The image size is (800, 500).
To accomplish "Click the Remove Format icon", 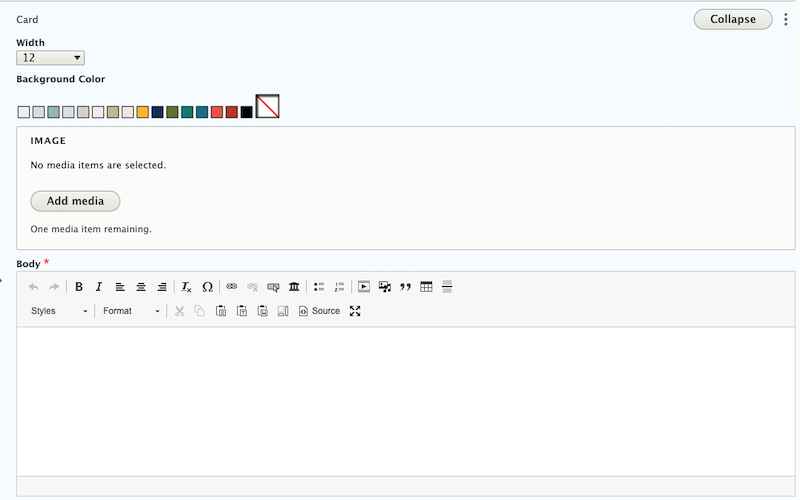I will click(186, 287).
